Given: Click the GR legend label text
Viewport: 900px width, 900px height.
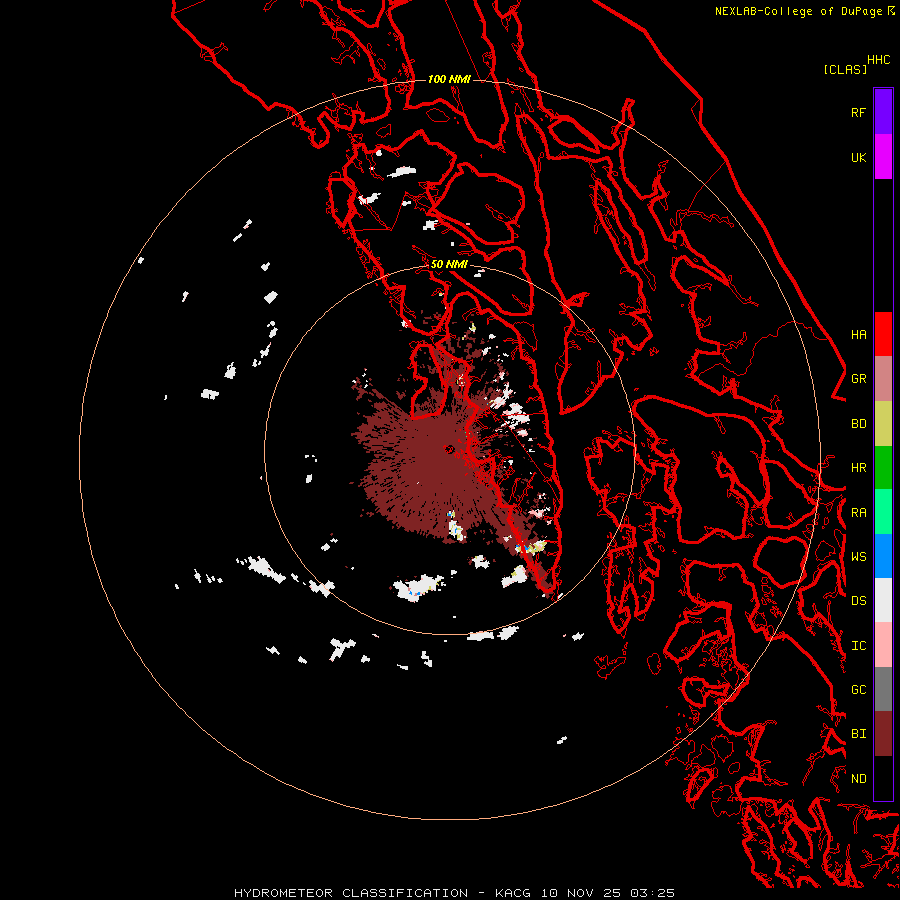Looking at the screenshot, I should (x=859, y=379).
